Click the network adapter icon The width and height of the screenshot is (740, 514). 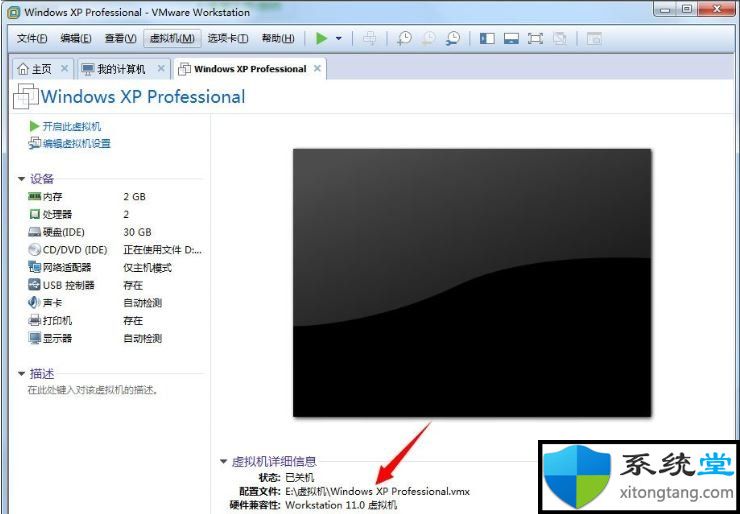(x=34, y=267)
